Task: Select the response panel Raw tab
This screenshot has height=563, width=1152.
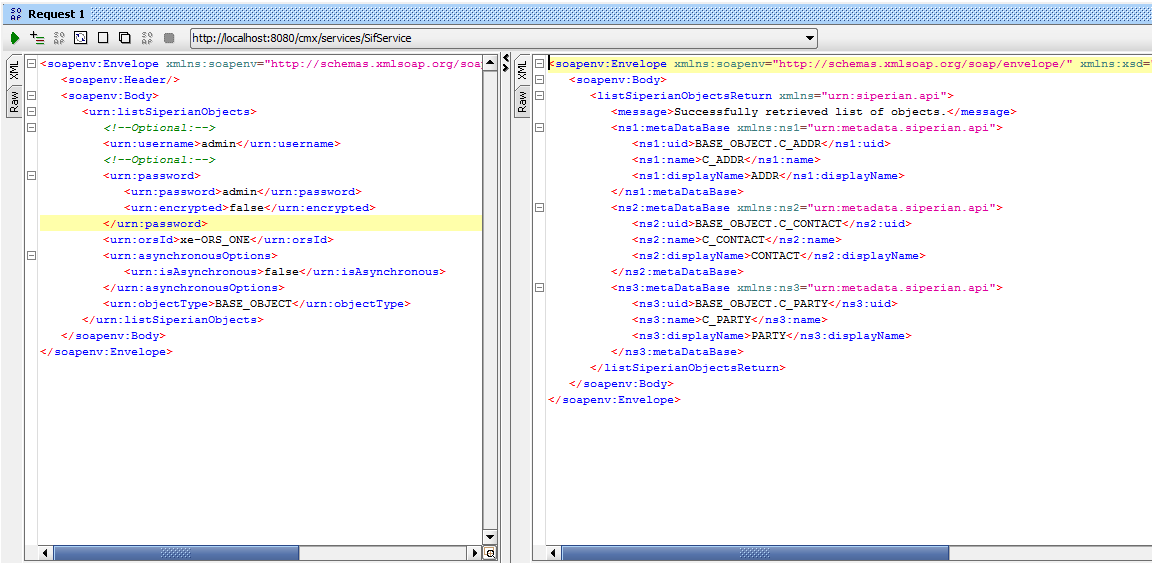Action: (522, 101)
